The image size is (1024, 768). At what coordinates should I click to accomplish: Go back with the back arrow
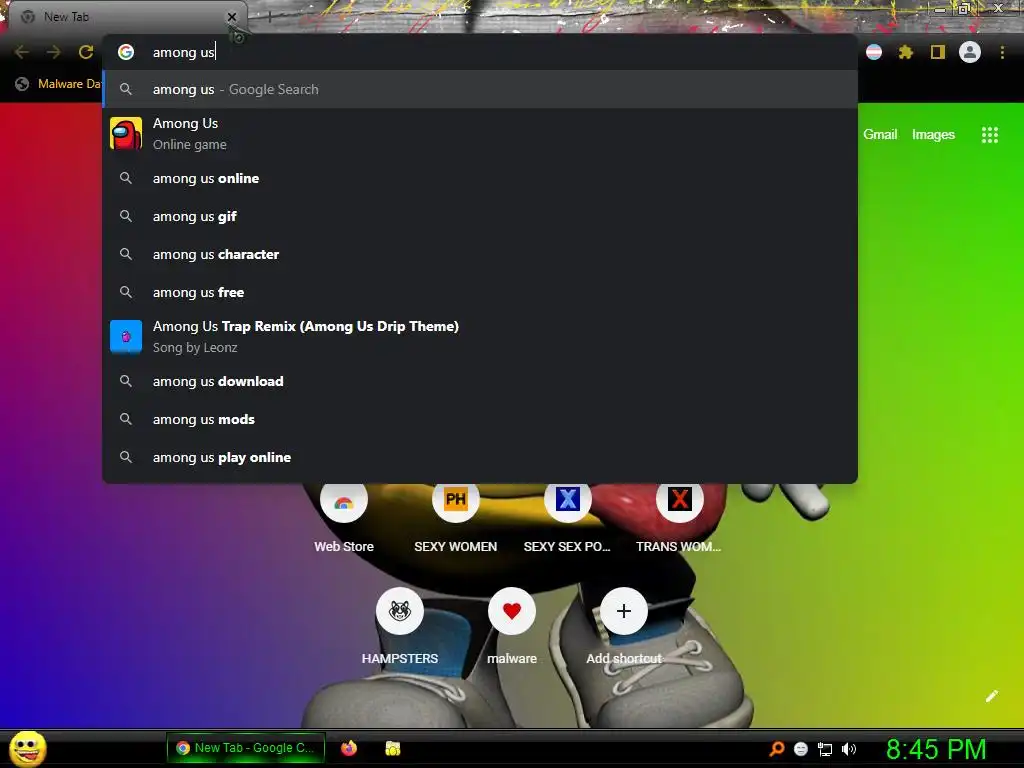pos(22,52)
